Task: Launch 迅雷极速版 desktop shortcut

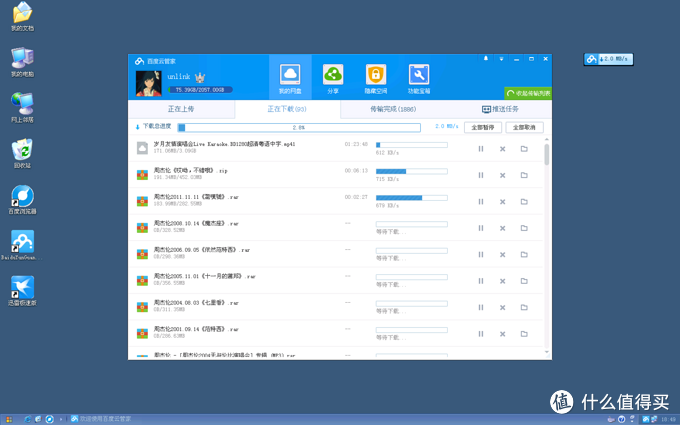Action: coord(22,291)
